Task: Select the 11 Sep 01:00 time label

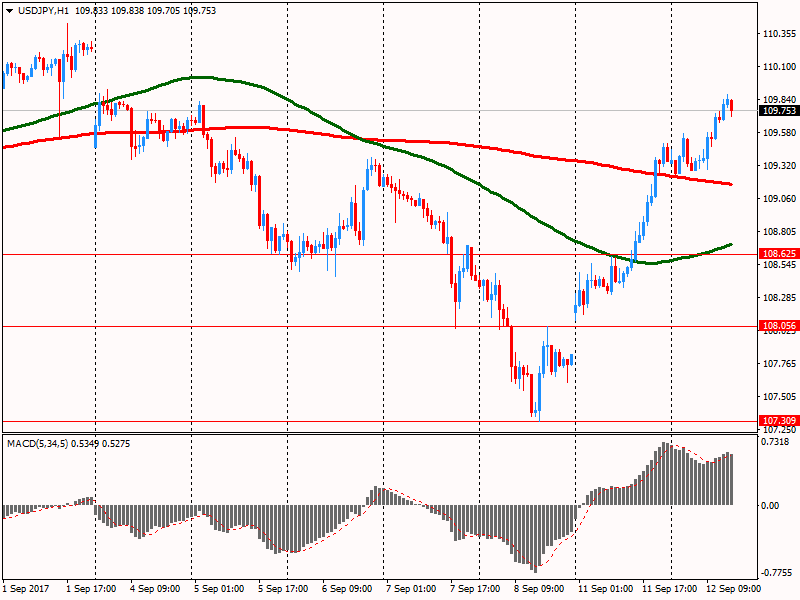Action: pos(605,589)
